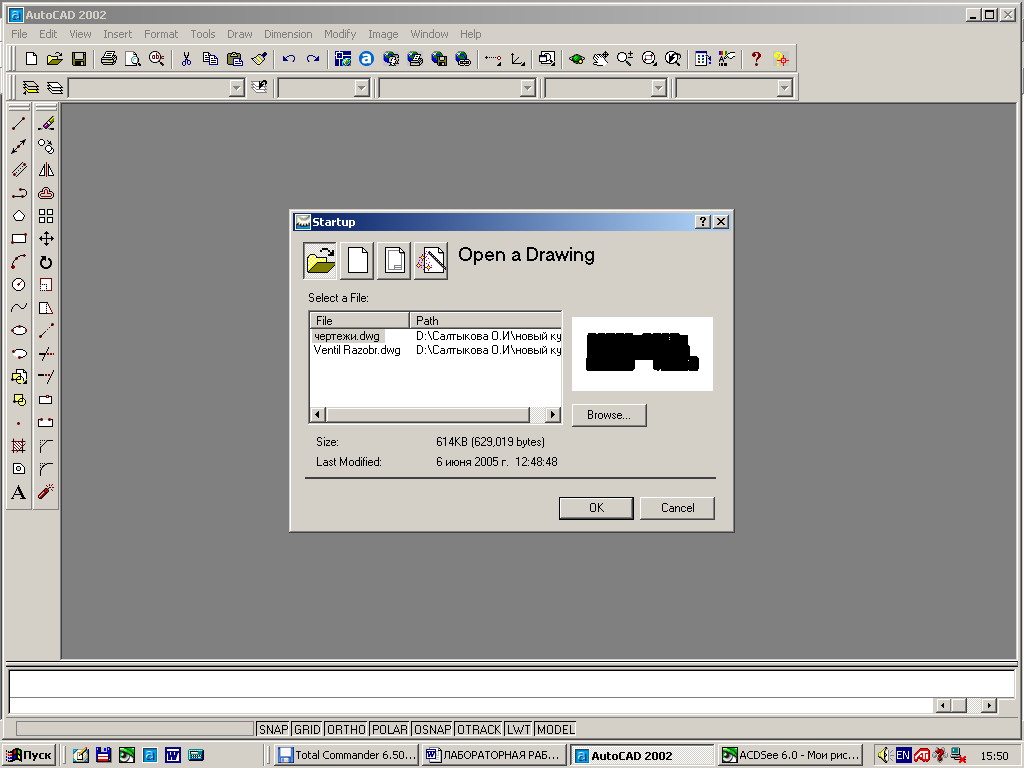Click Cancel in the Startup dialog

click(677, 508)
